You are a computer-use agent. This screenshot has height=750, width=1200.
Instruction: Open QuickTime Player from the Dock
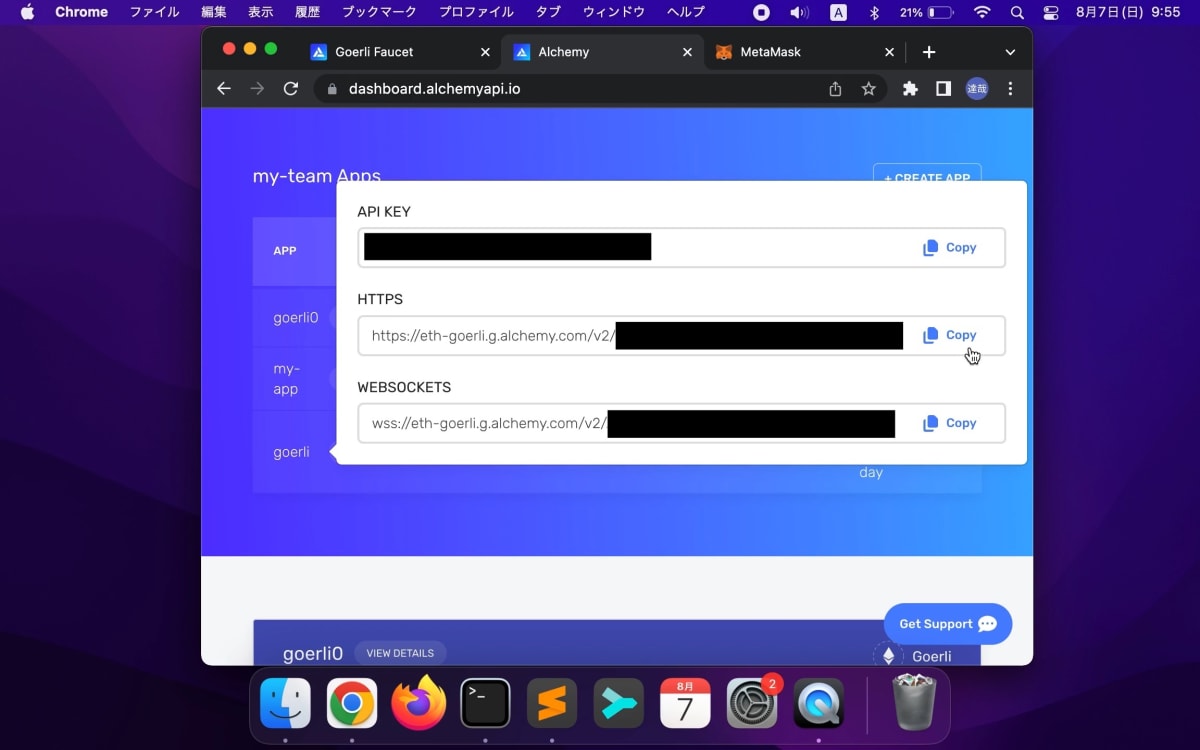819,703
